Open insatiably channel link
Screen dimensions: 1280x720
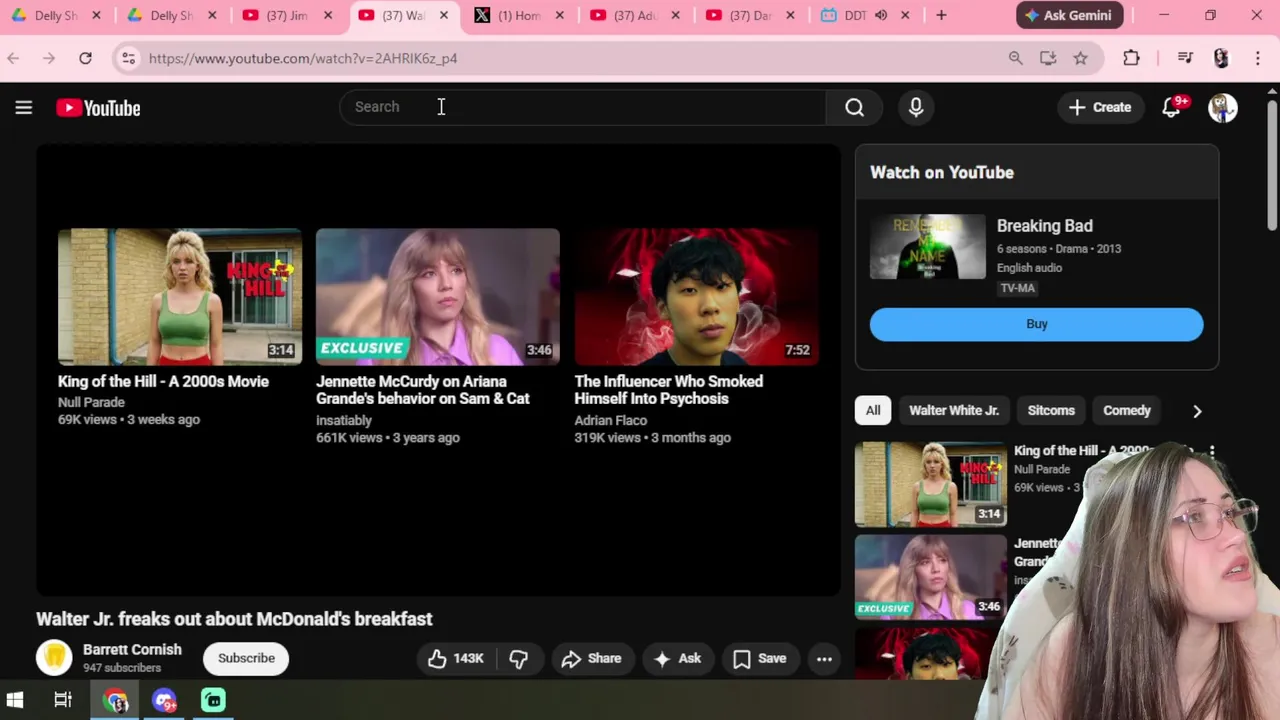(344, 420)
